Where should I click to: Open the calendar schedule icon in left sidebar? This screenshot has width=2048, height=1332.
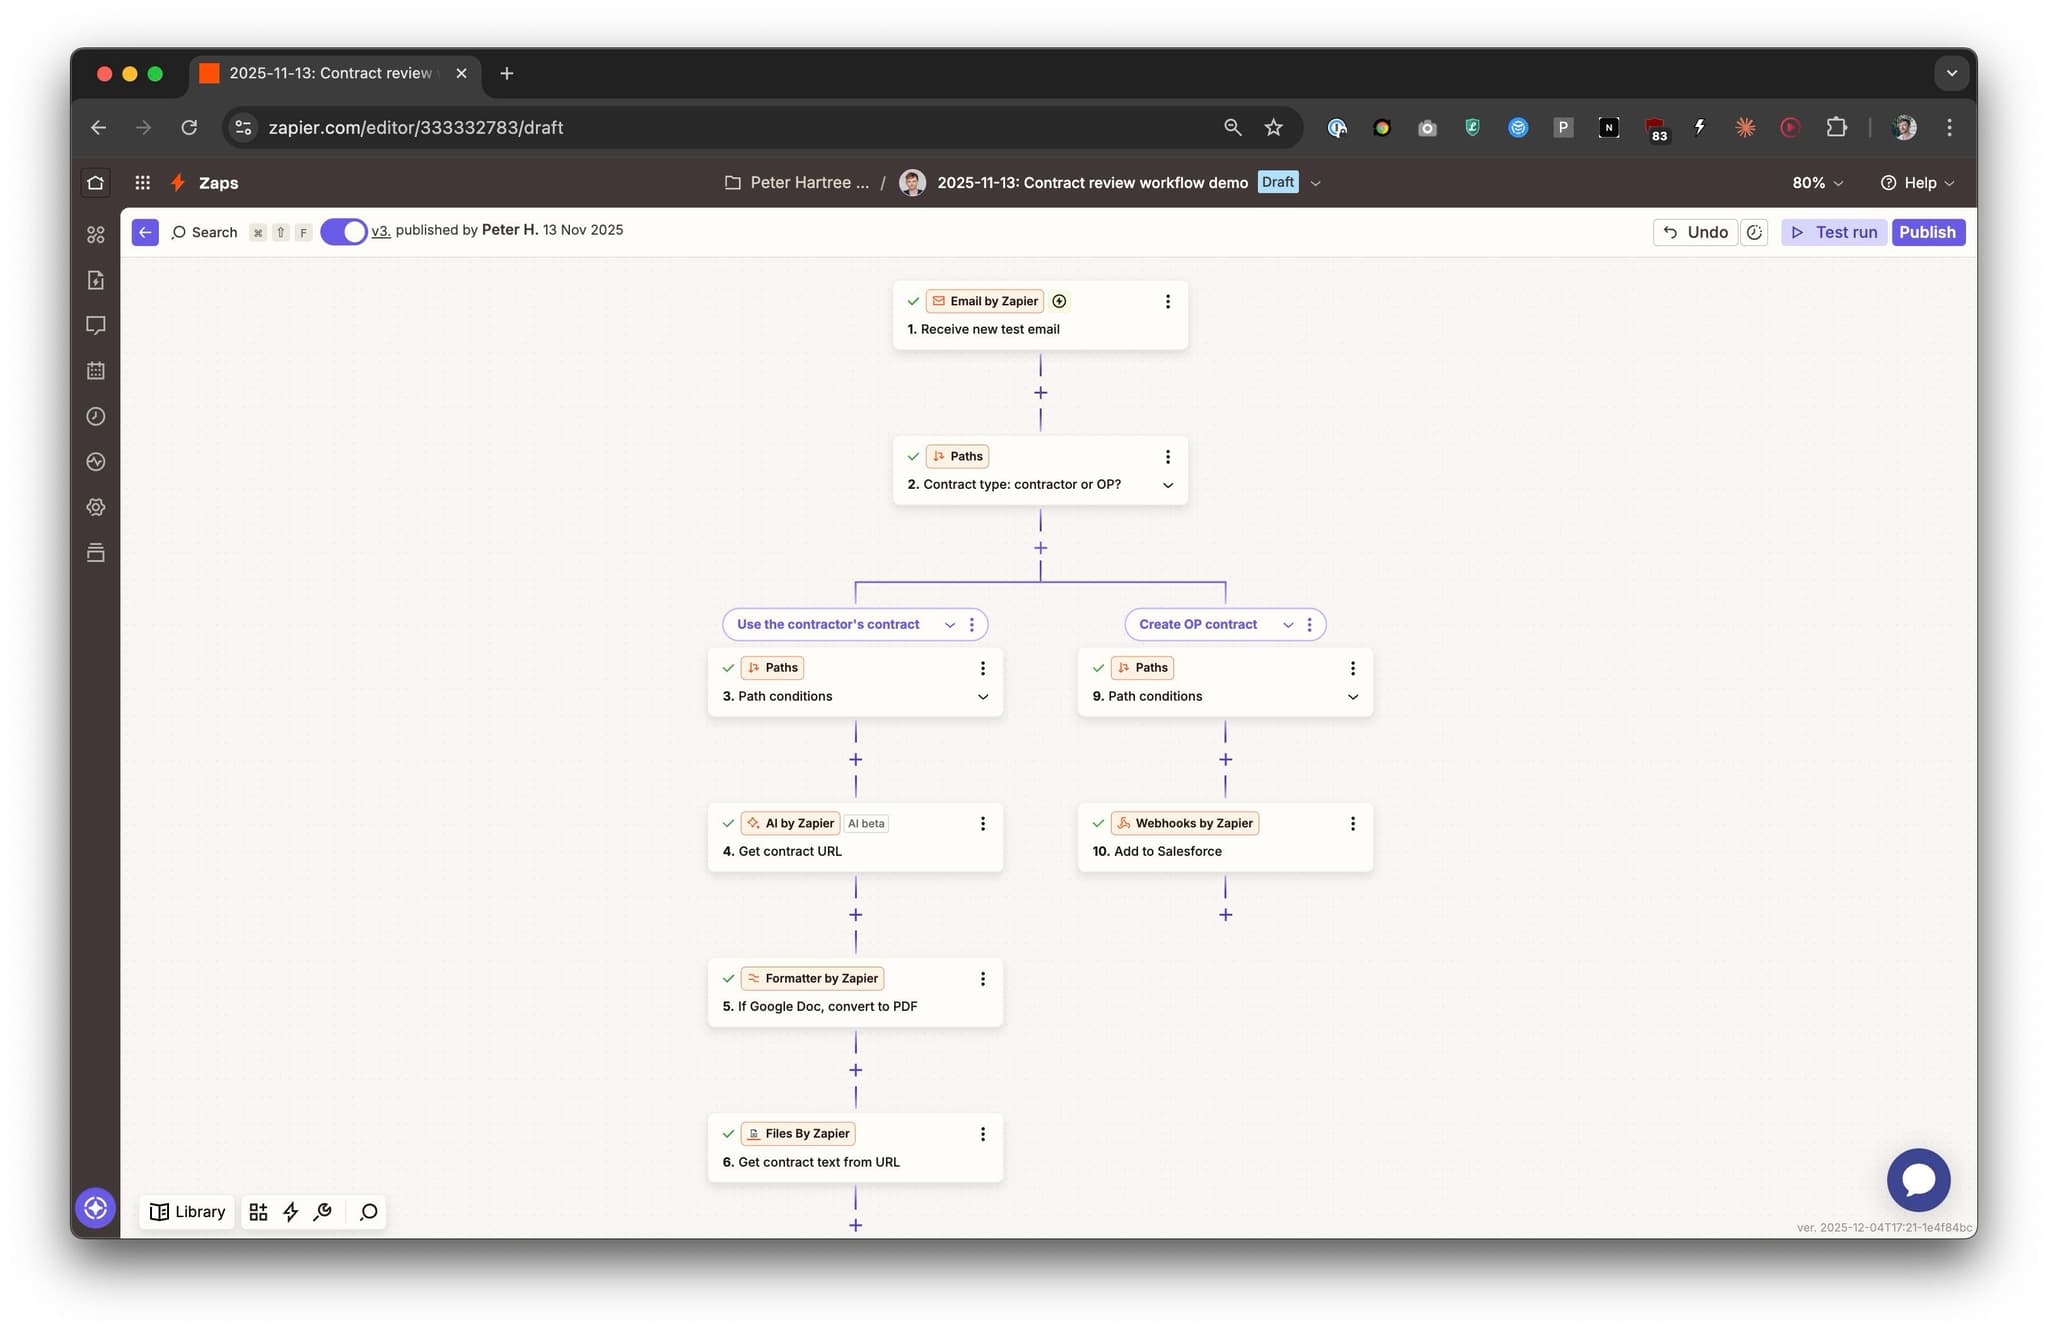click(95, 370)
